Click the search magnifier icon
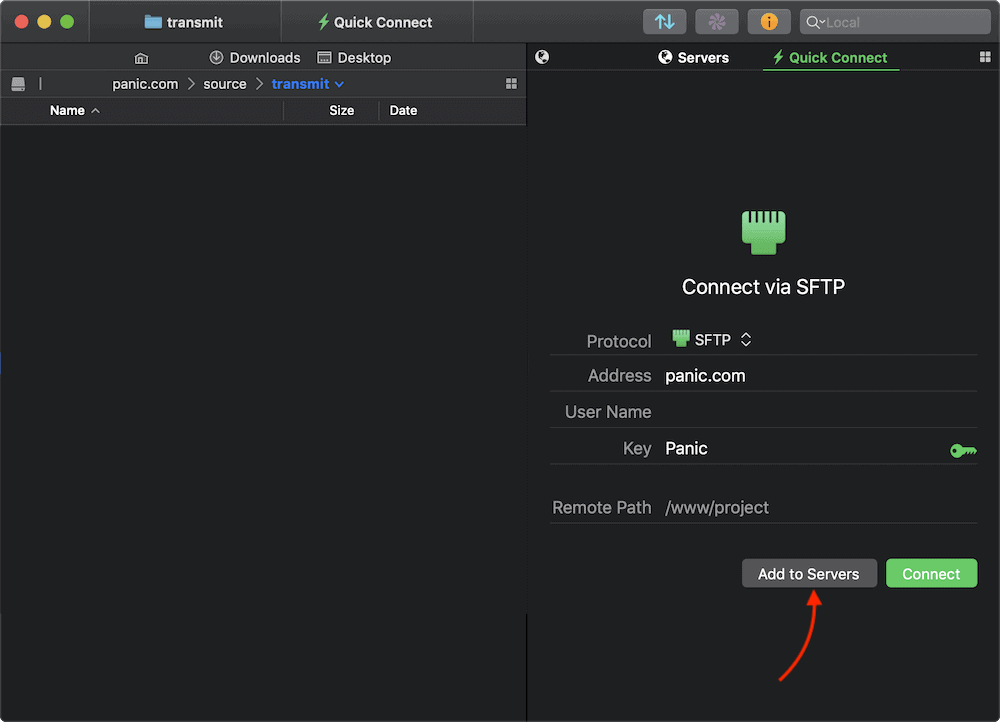This screenshot has height=722, width=1000. click(x=812, y=22)
